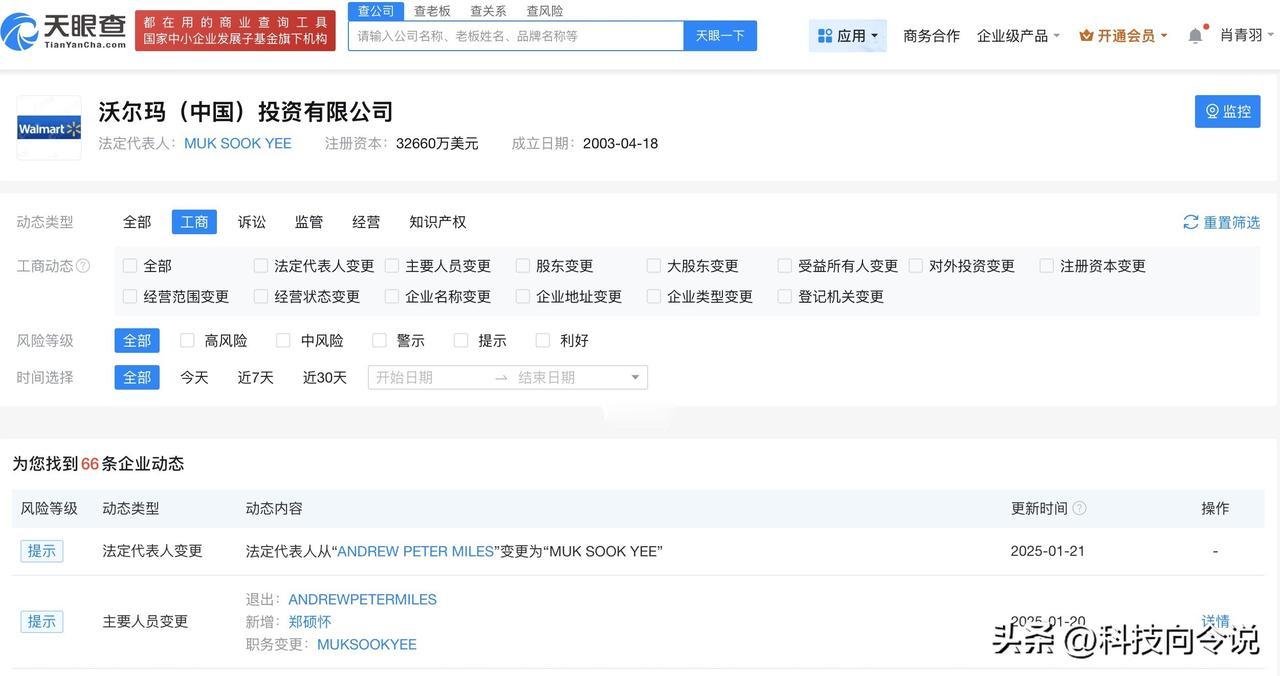Open ANDREWPETERMILES link after 退出
This screenshot has width=1280, height=676.
pos(362,599)
